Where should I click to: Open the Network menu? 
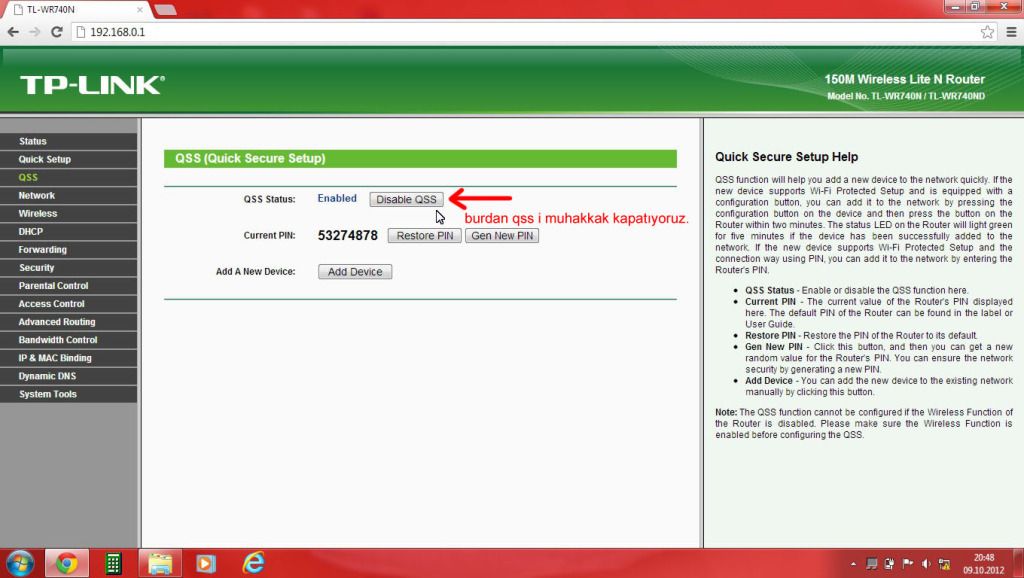coord(69,195)
